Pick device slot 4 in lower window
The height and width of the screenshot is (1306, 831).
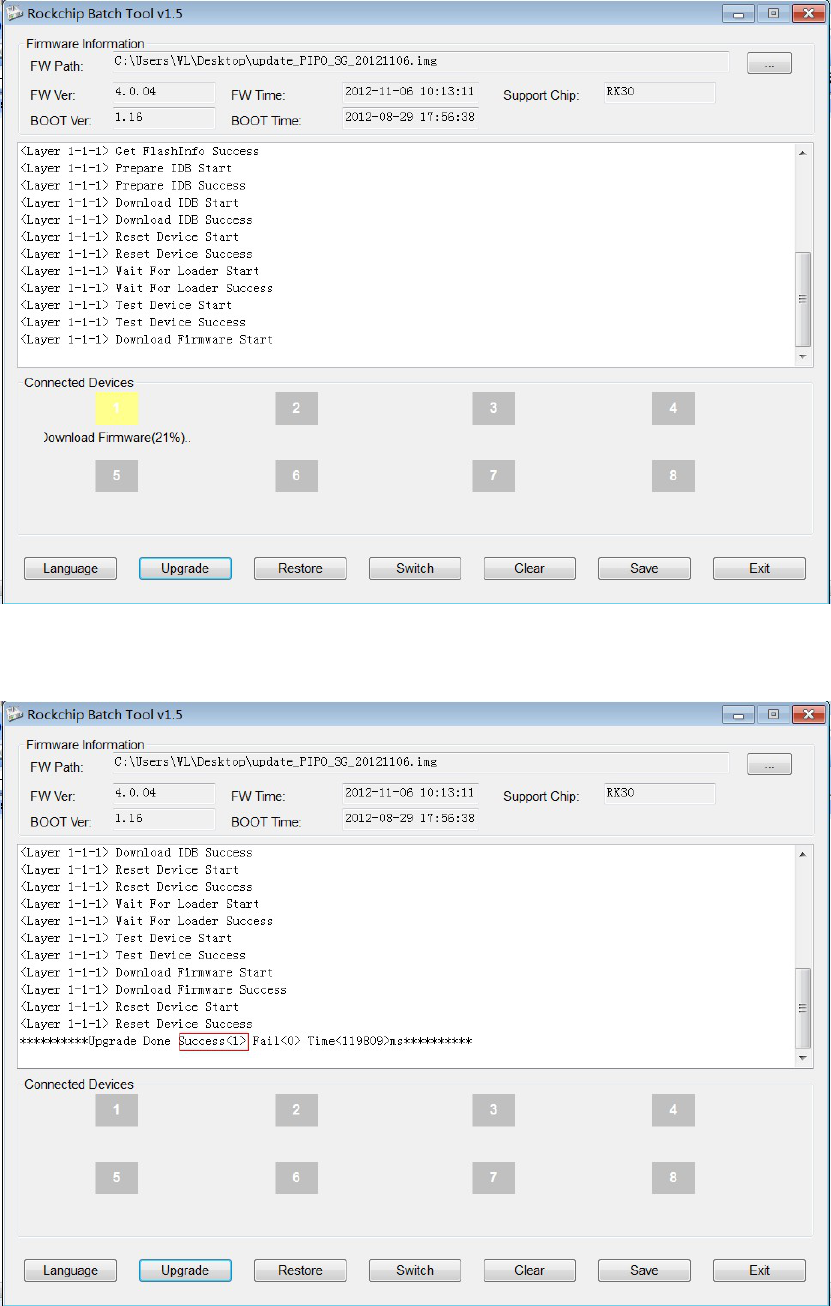pos(673,1110)
